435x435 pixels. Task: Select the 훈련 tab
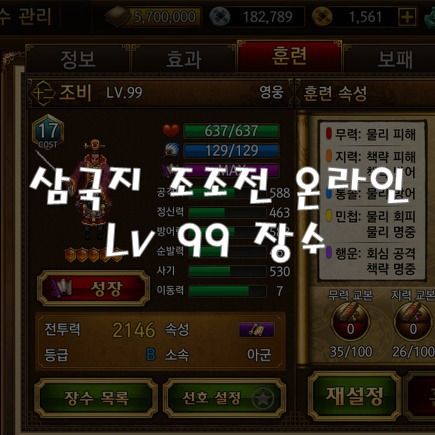coord(289,57)
